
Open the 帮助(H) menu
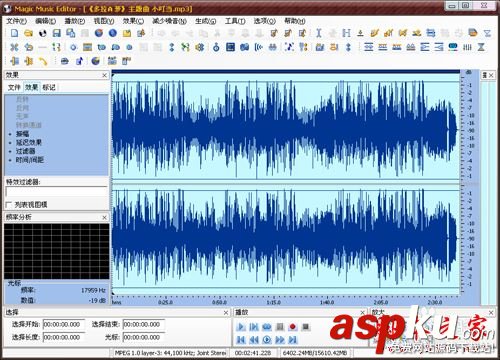click(x=295, y=21)
